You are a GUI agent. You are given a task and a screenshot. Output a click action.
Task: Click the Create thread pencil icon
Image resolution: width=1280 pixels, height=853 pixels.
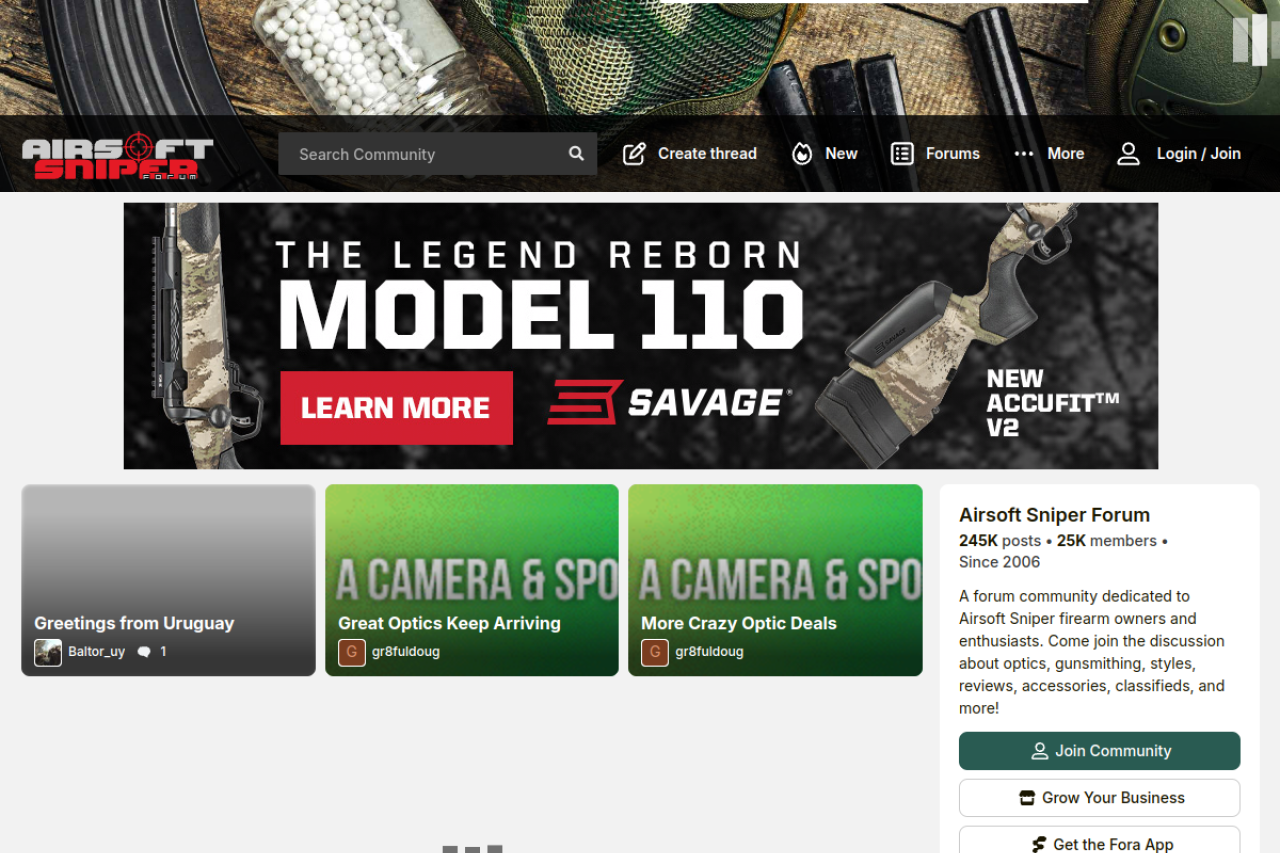click(x=634, y=154)
